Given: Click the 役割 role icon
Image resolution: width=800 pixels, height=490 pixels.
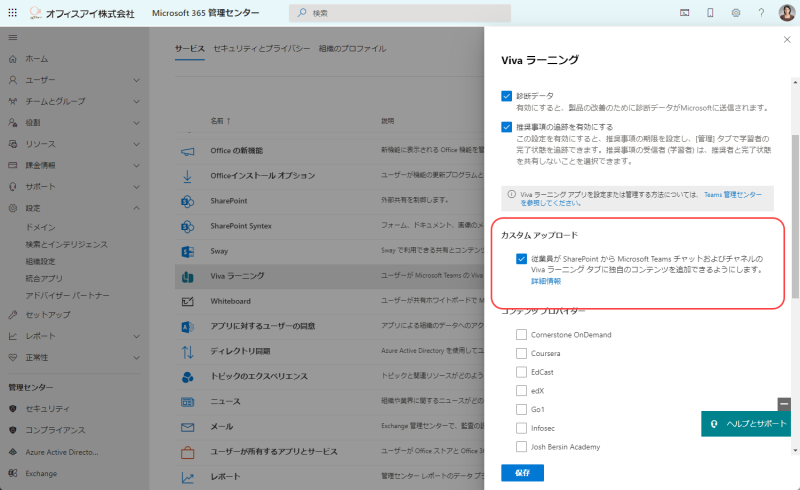Looking at the screenshot, I should pos(13,122).
